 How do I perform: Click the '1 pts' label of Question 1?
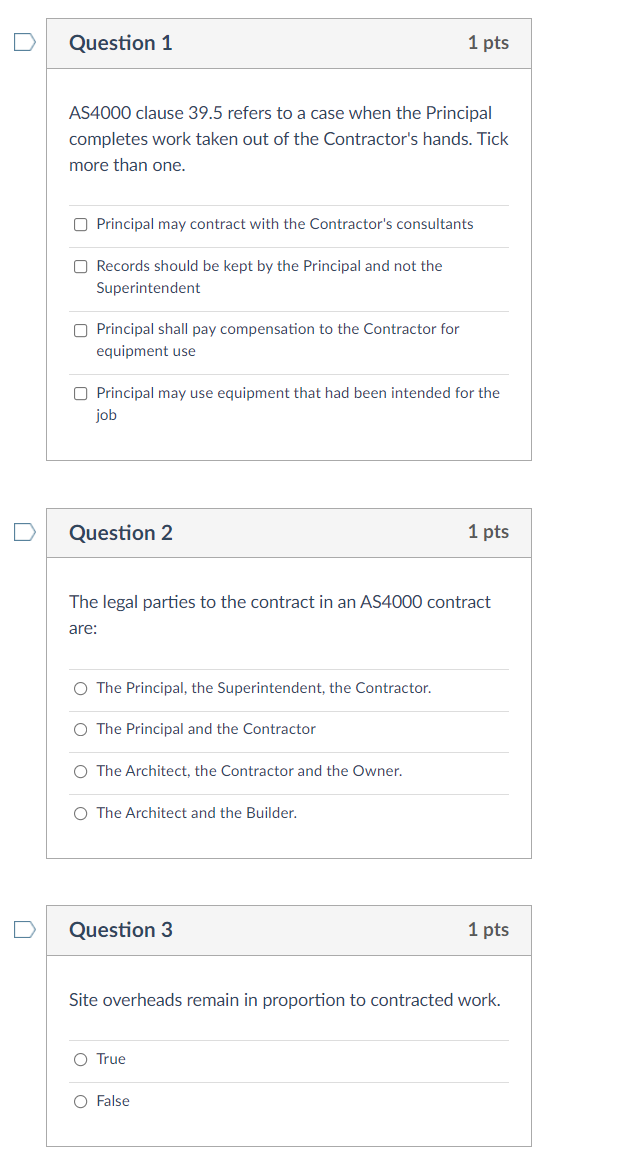tap(488, 43)
